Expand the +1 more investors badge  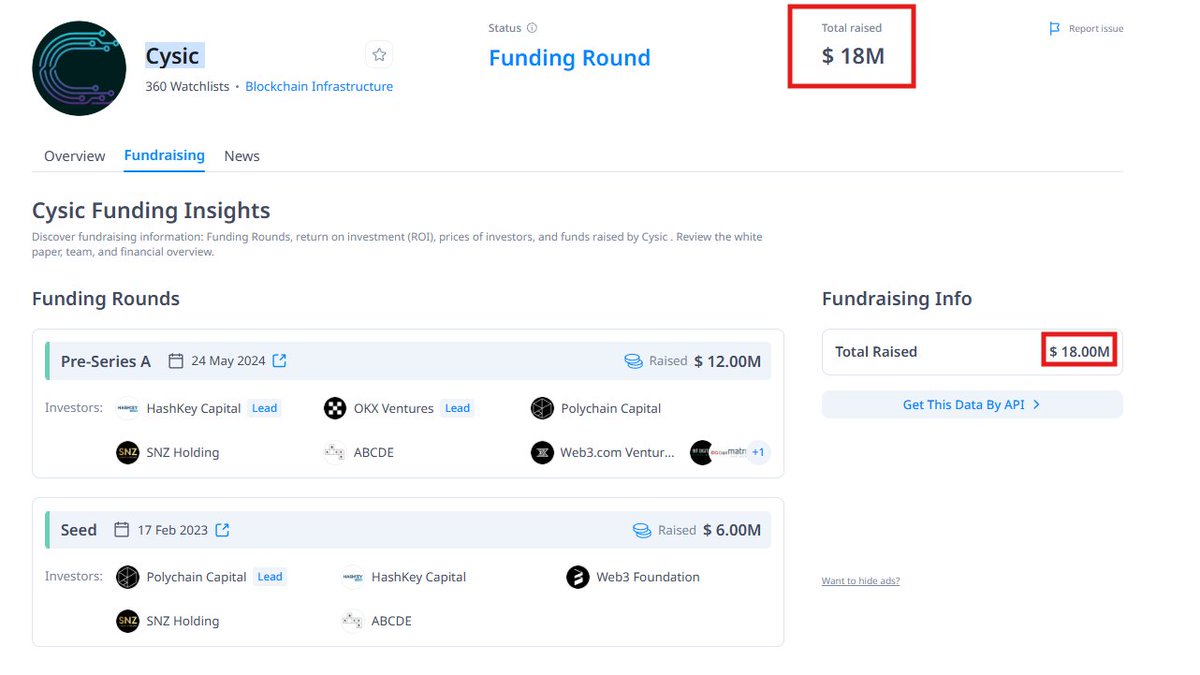pos(758,452)
